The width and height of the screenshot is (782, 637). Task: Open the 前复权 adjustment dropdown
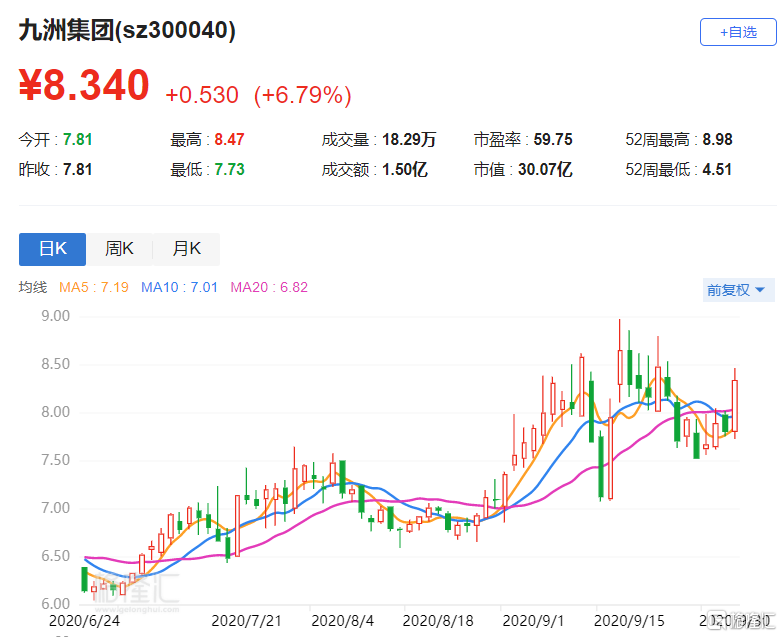[x=738, y=290]
